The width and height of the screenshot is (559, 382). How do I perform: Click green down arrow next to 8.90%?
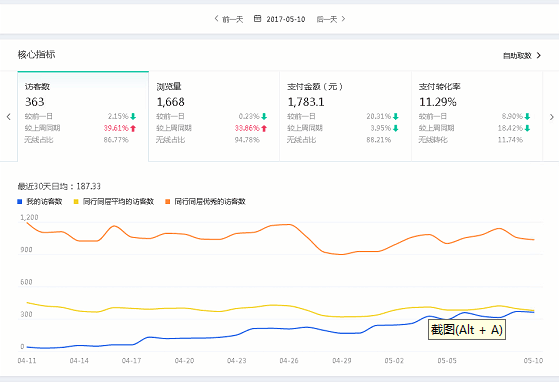[x=527, y=116]
